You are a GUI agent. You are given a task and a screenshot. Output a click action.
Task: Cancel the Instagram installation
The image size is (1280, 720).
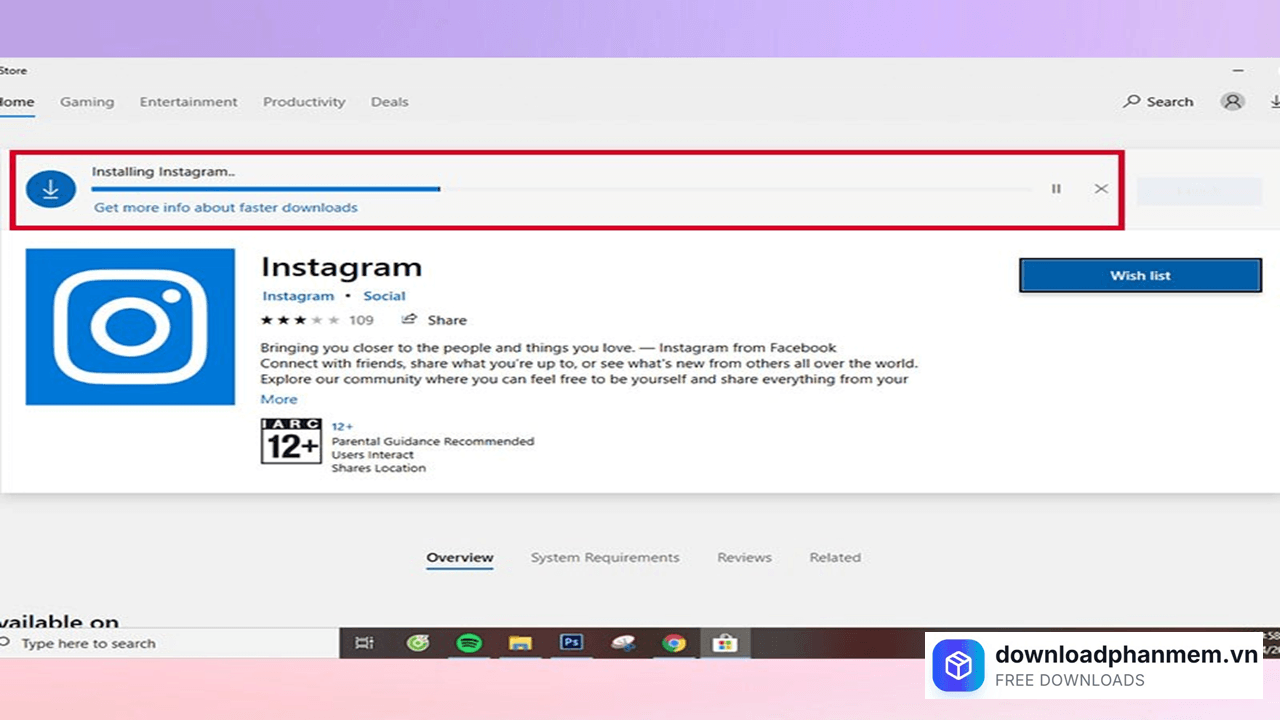1101,188
